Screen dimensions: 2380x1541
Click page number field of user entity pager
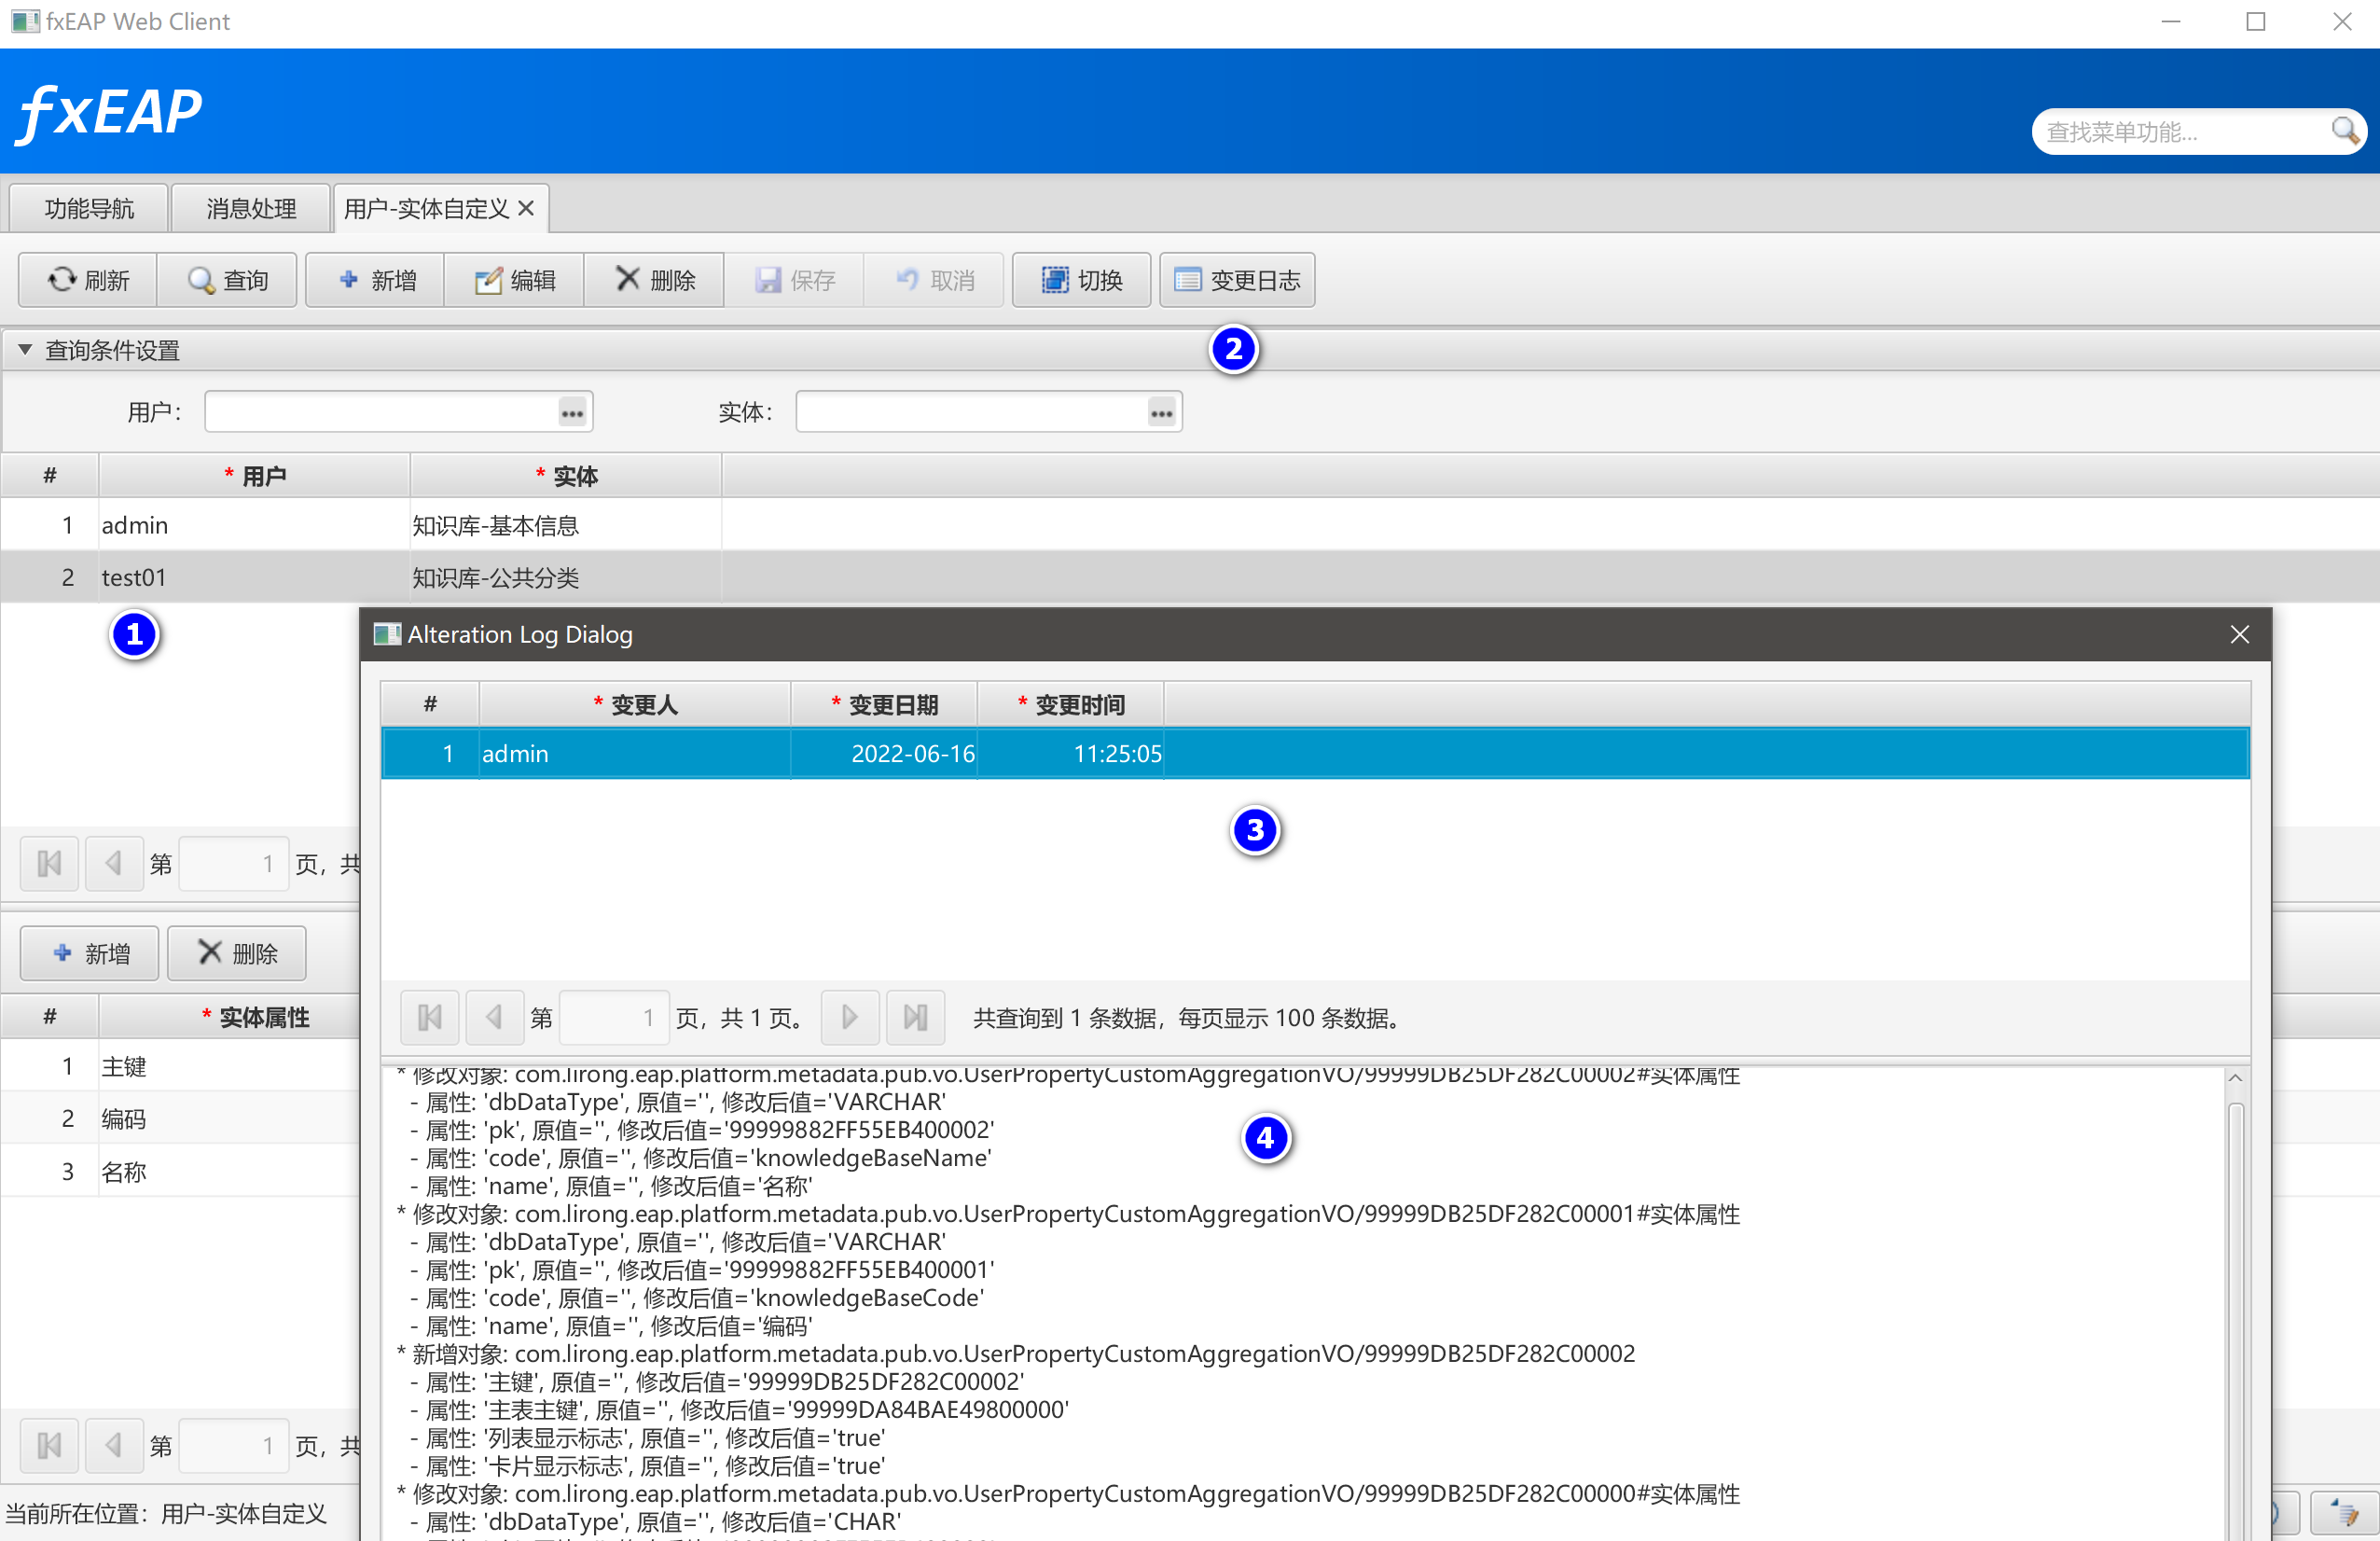[234, 863]
